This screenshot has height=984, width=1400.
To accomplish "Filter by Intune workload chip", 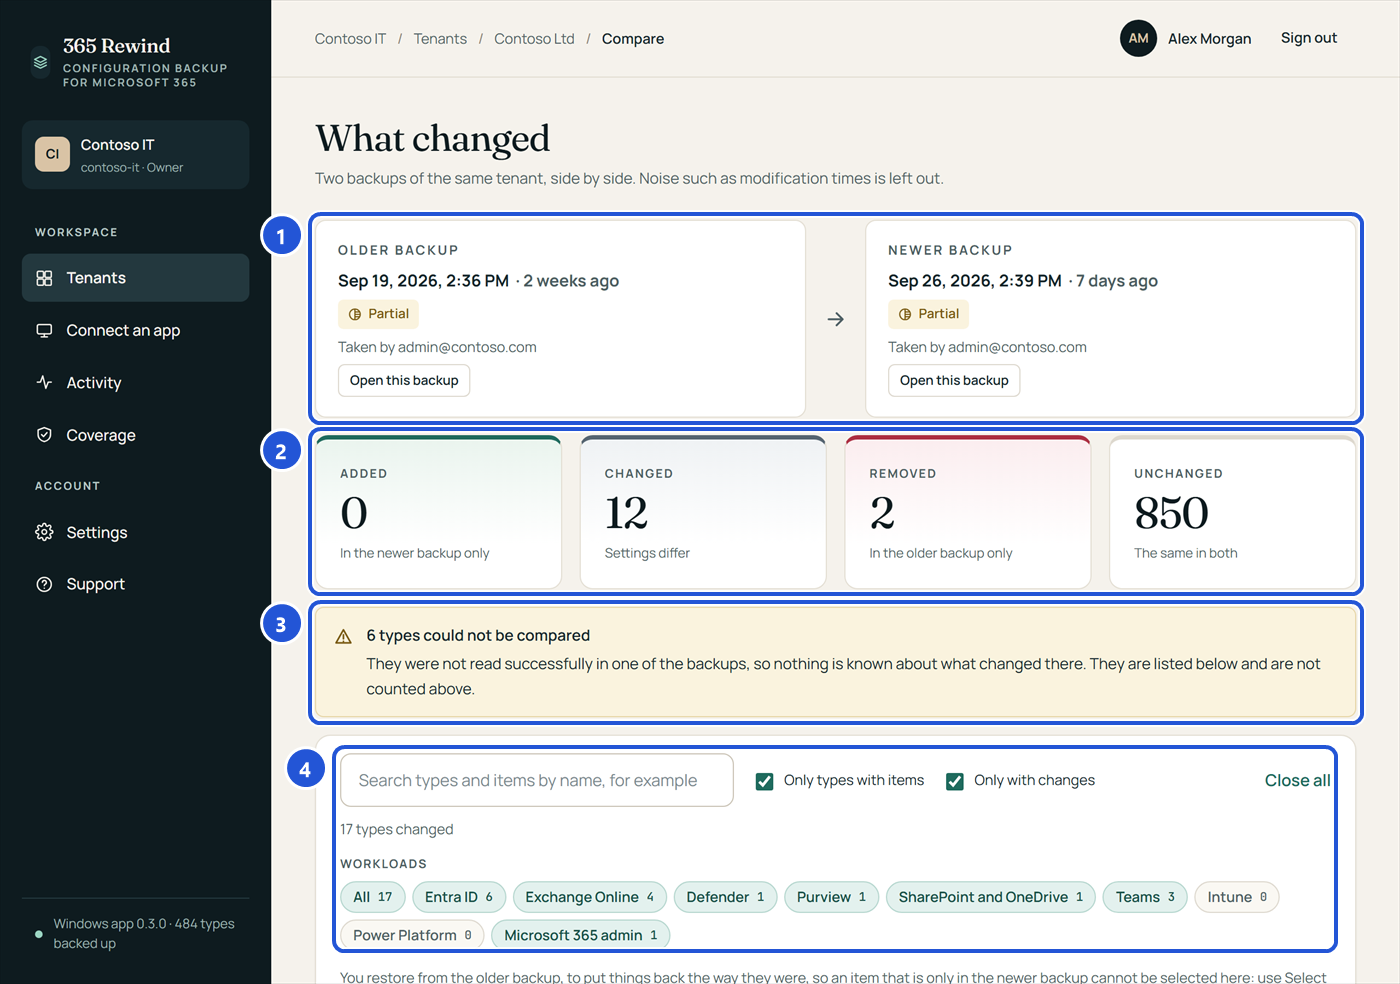I will click(x=1237, y=897).
